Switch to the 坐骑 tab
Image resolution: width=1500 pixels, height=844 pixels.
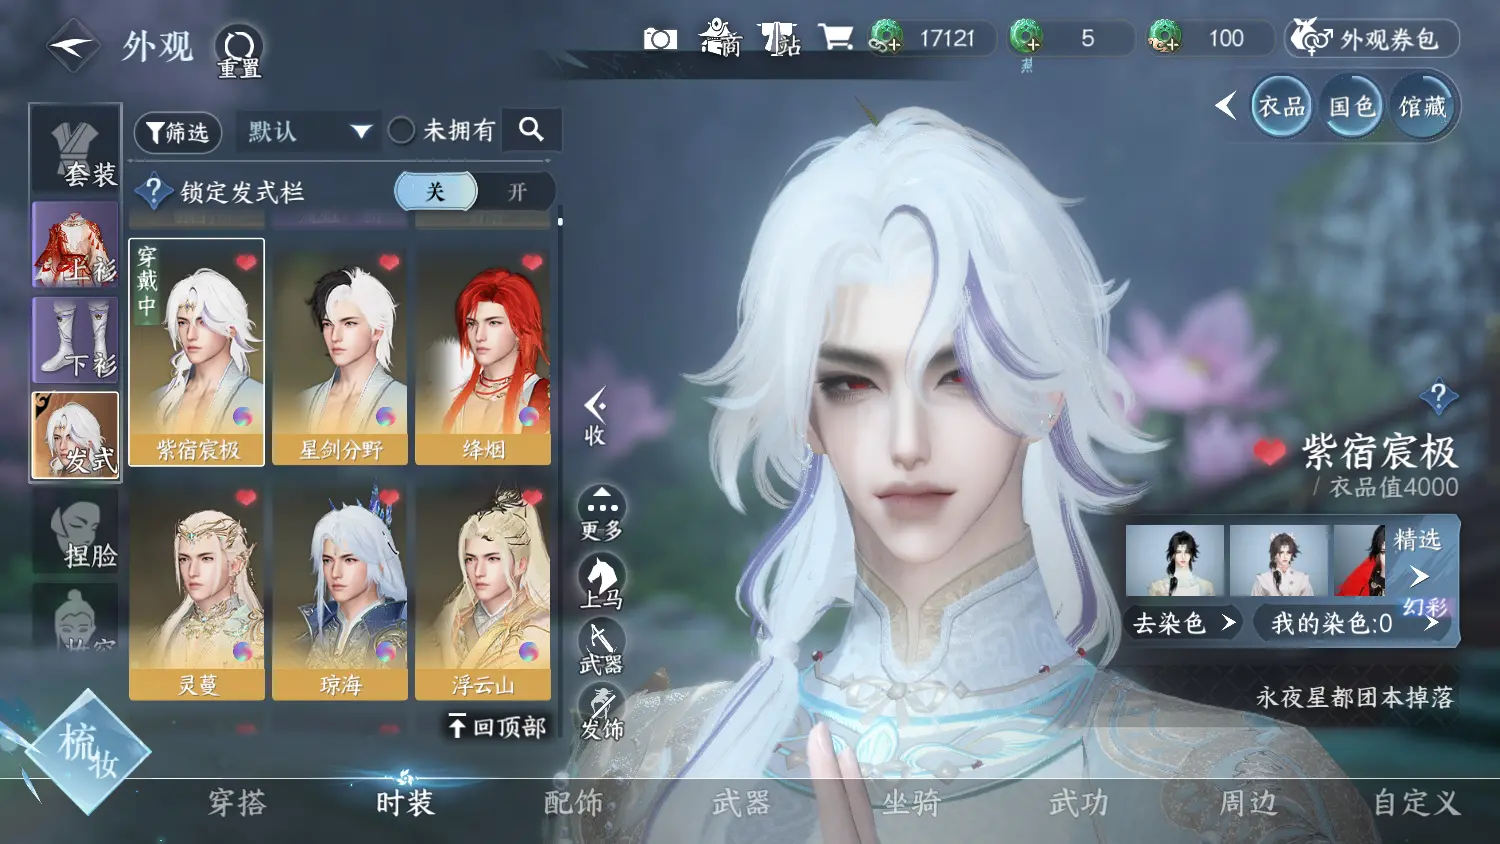click(x=911, y=803)
